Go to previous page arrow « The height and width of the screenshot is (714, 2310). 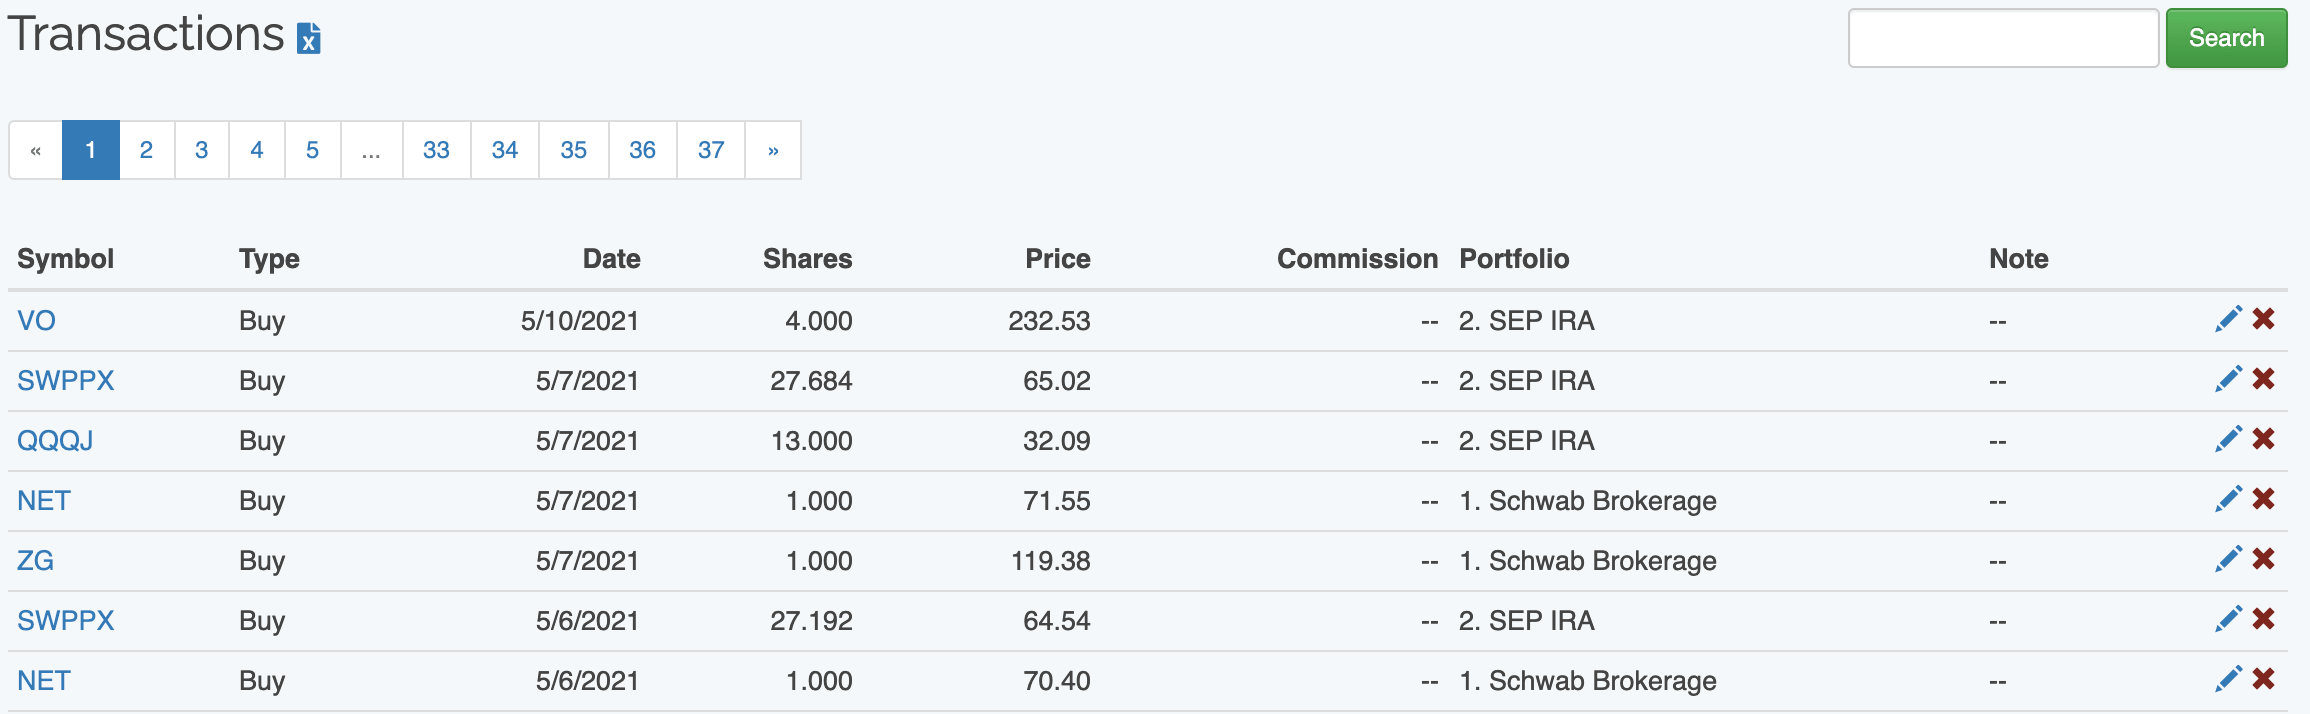36,150
